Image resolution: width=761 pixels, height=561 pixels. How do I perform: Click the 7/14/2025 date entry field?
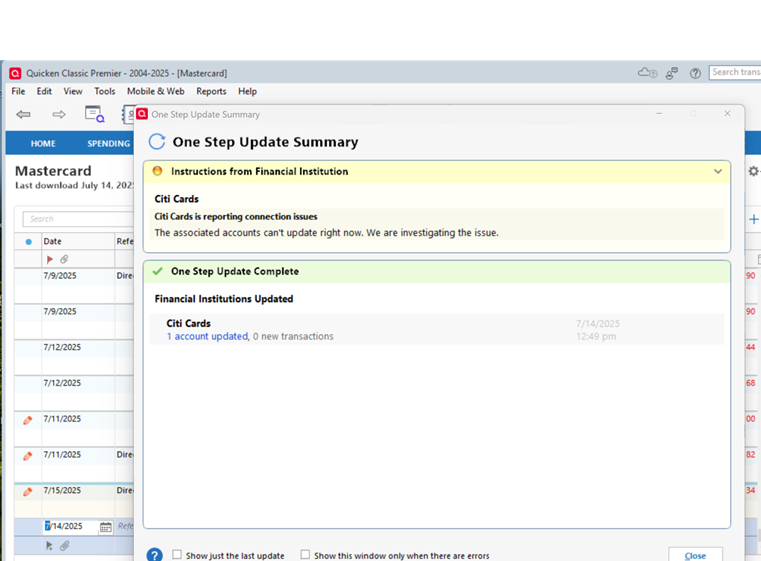coord(71,527)
